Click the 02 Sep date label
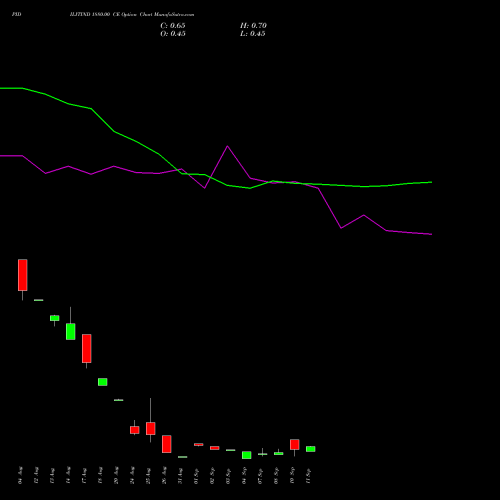Image resolution: width=500 pixels, height=500 pixels. pyautogui.click(x=213, y=475)
